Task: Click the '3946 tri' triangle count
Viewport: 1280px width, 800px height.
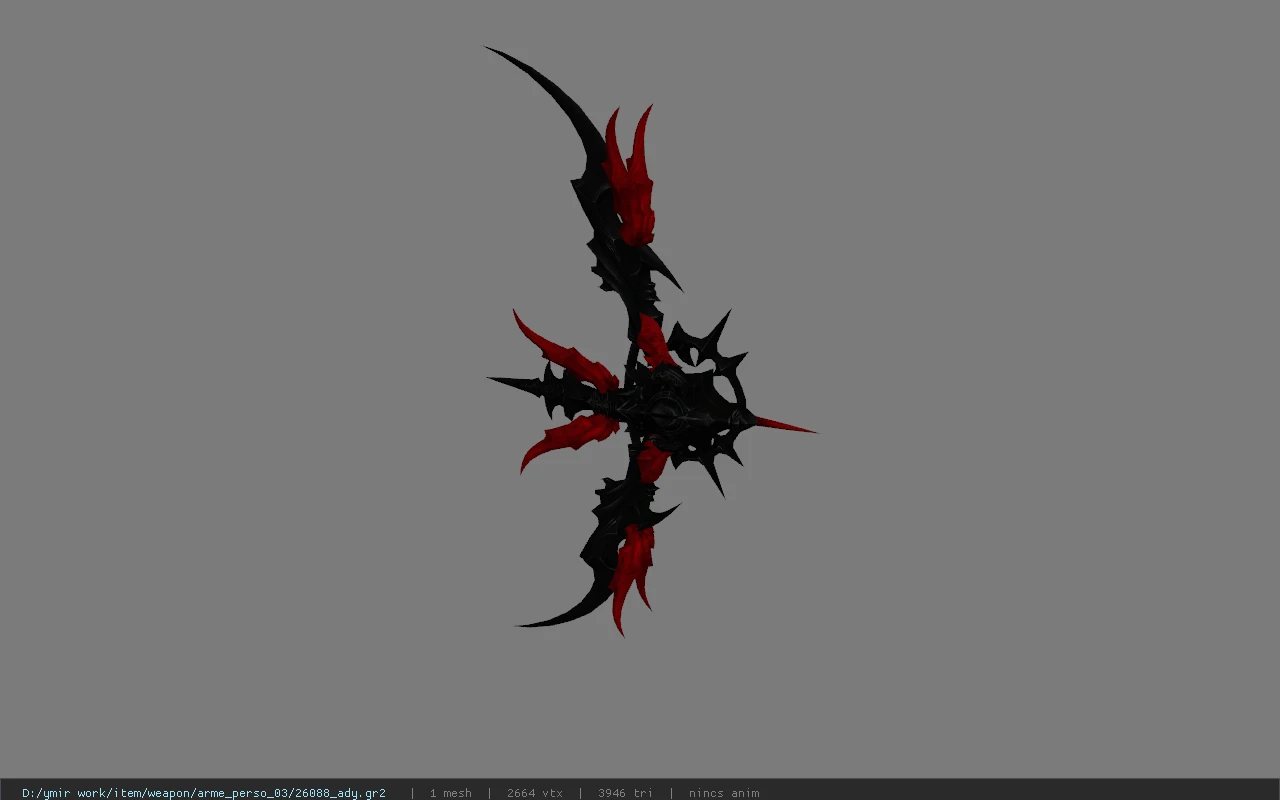Action: [626, 793]
